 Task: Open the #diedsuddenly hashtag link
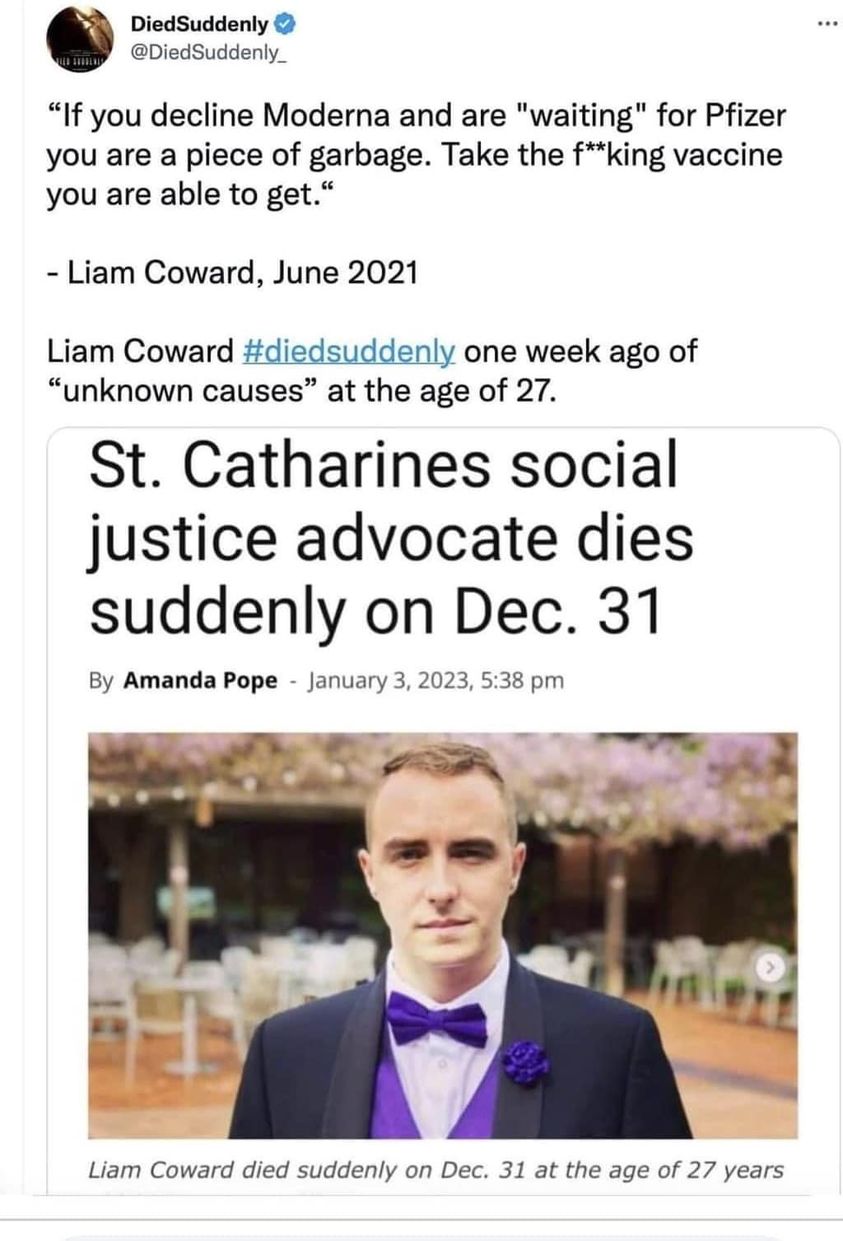coord(350,352)
